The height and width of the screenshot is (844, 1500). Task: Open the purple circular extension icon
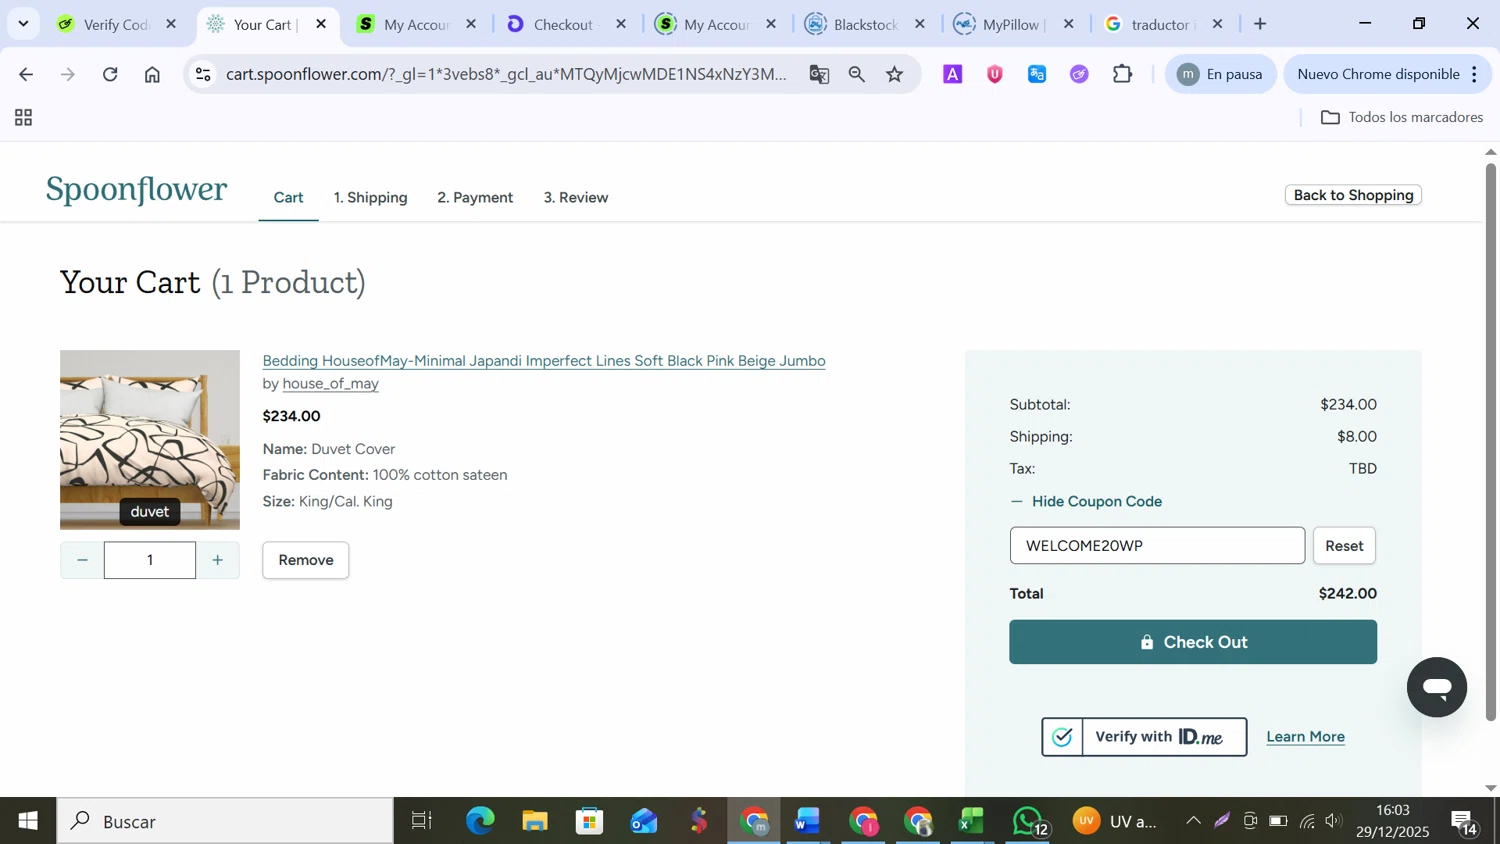click(x=1079, y=74)
